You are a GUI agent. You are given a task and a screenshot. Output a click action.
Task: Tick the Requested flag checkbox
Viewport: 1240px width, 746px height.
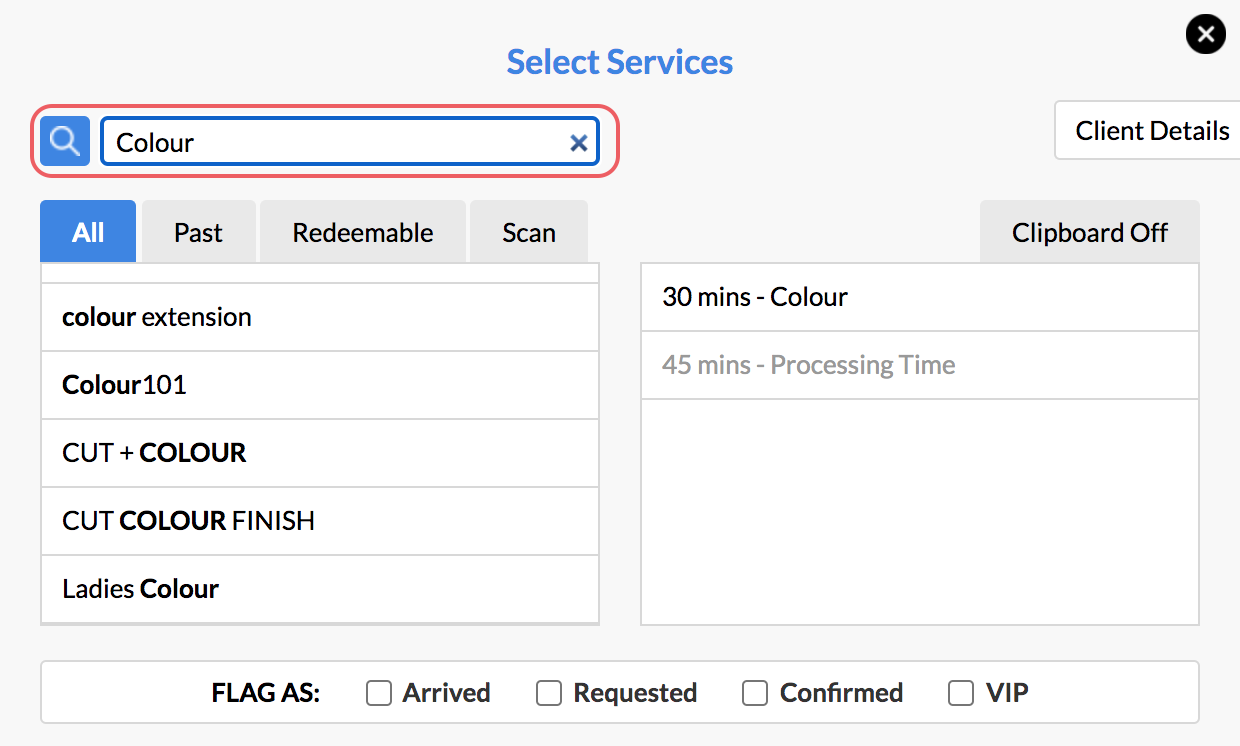[x=549, y=693]
